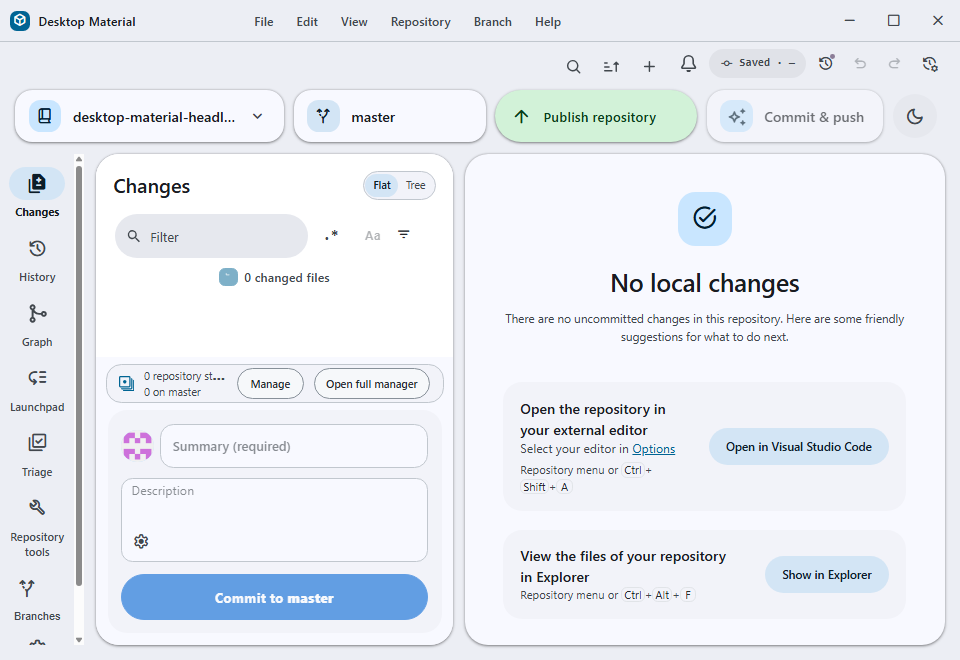960x660 pixels.
Task: Open the desktop-material-headl... repository dropdown
Action: [x=149, y=116]
